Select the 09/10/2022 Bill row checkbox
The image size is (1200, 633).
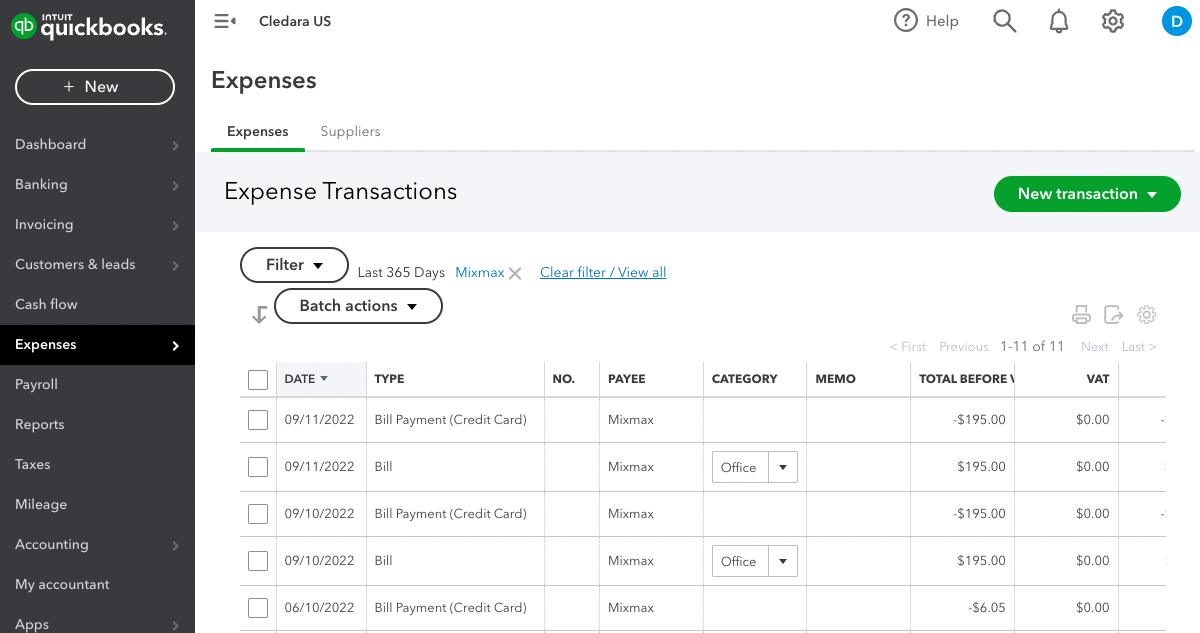pos(258,561)
